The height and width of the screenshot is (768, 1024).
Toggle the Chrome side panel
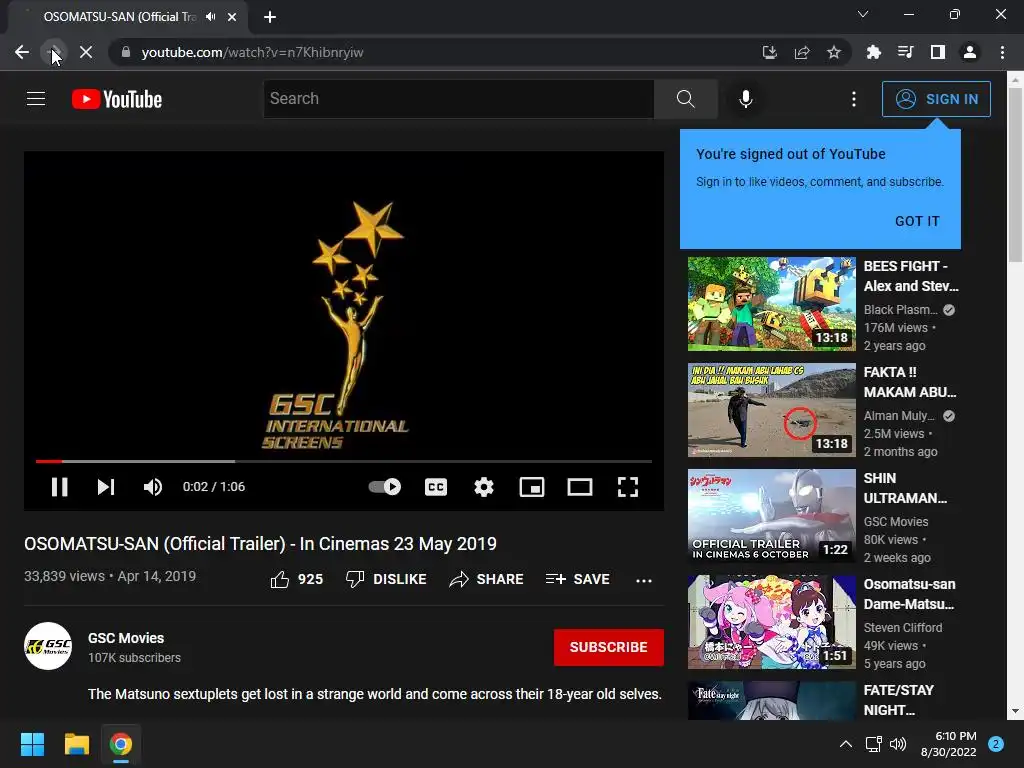coord(938,52)
